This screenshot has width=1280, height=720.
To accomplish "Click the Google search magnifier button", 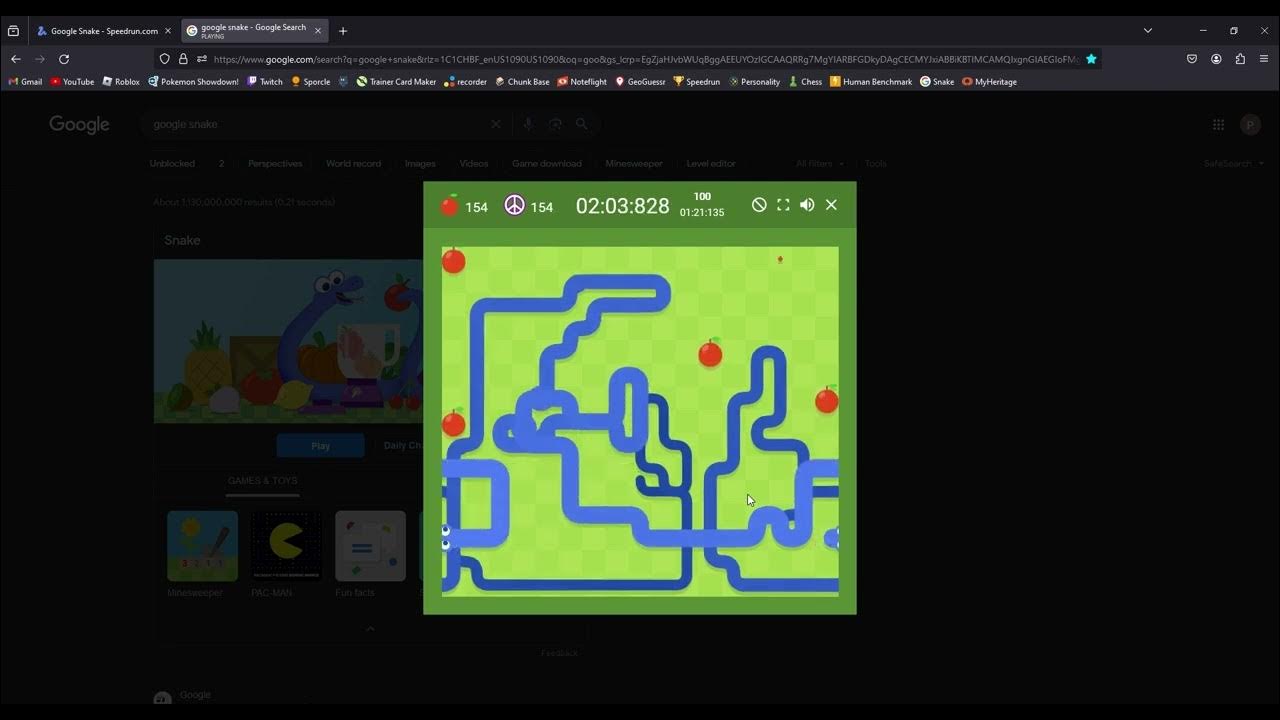I will click(582, 124).
